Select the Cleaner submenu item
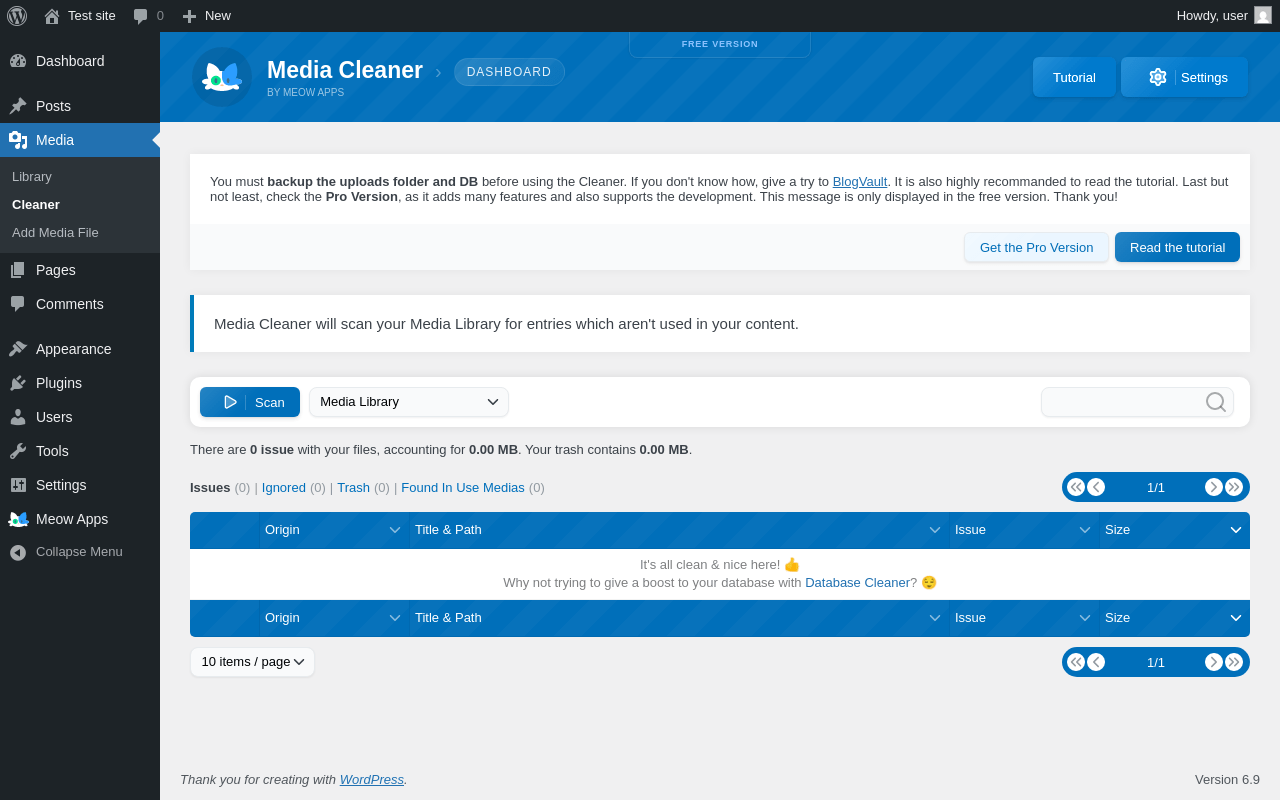This screenshot has height=800, width=1280. coord(36,205)
